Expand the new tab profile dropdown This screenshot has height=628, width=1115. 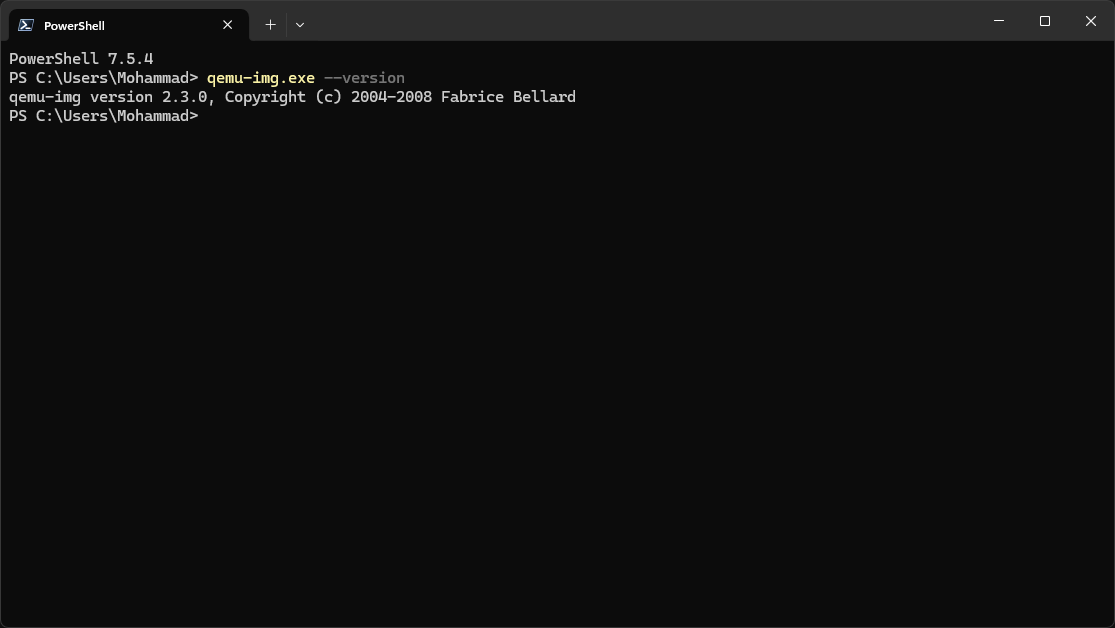pos(300,25)
